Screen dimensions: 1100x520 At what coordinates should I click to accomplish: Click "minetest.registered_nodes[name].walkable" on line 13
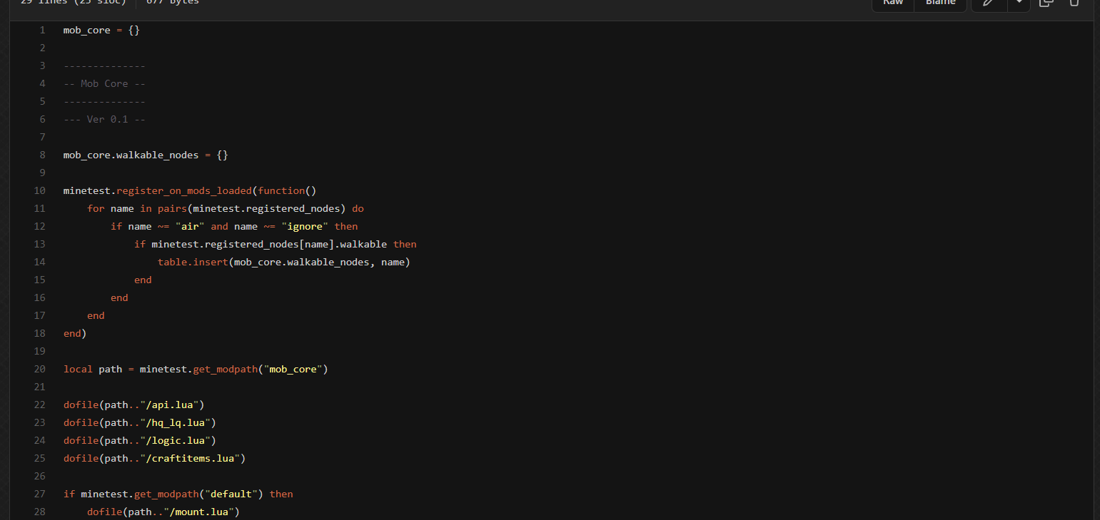[269, 244]
